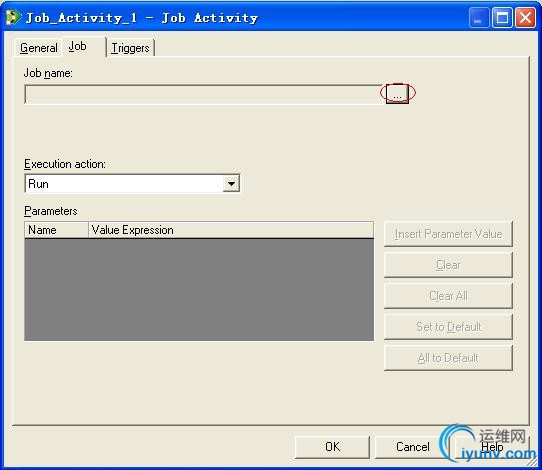Screen dimensions: 542x470
Task: Open Help for this dialog
Action: [x=492, y=447]
